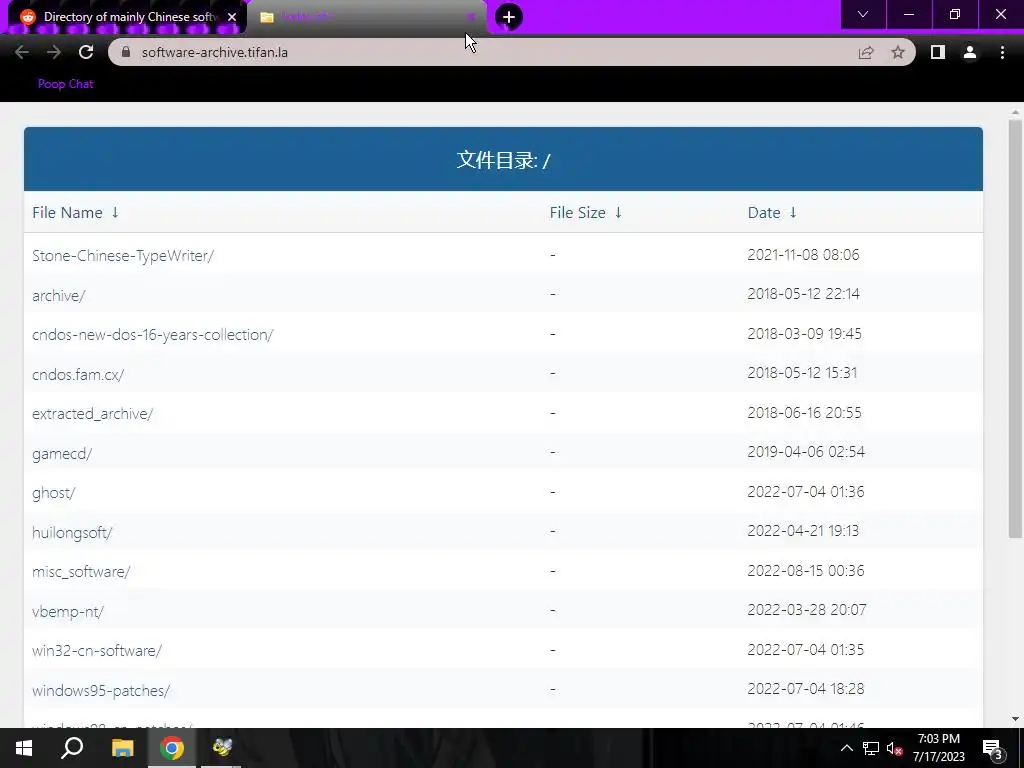1024x768 pixels.
Task: Go back using the browser back arrow
Action: [x=22, y=52]
